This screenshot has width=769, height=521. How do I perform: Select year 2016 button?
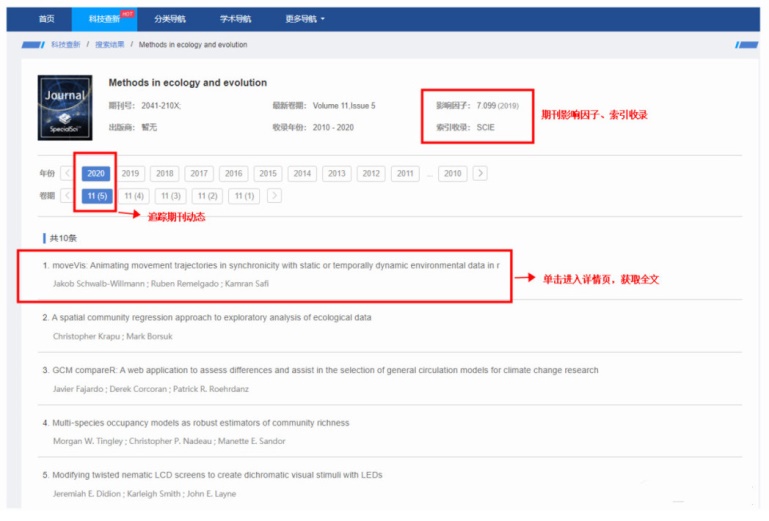(x=233, y=174)
